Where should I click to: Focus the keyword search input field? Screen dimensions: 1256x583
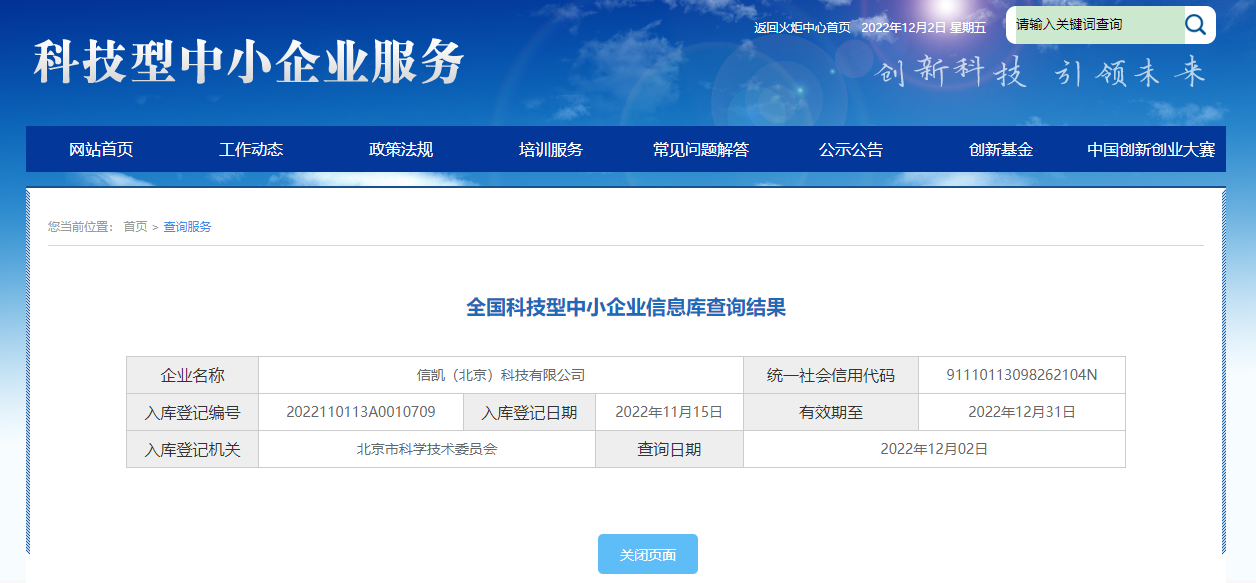pos(1096,25)
